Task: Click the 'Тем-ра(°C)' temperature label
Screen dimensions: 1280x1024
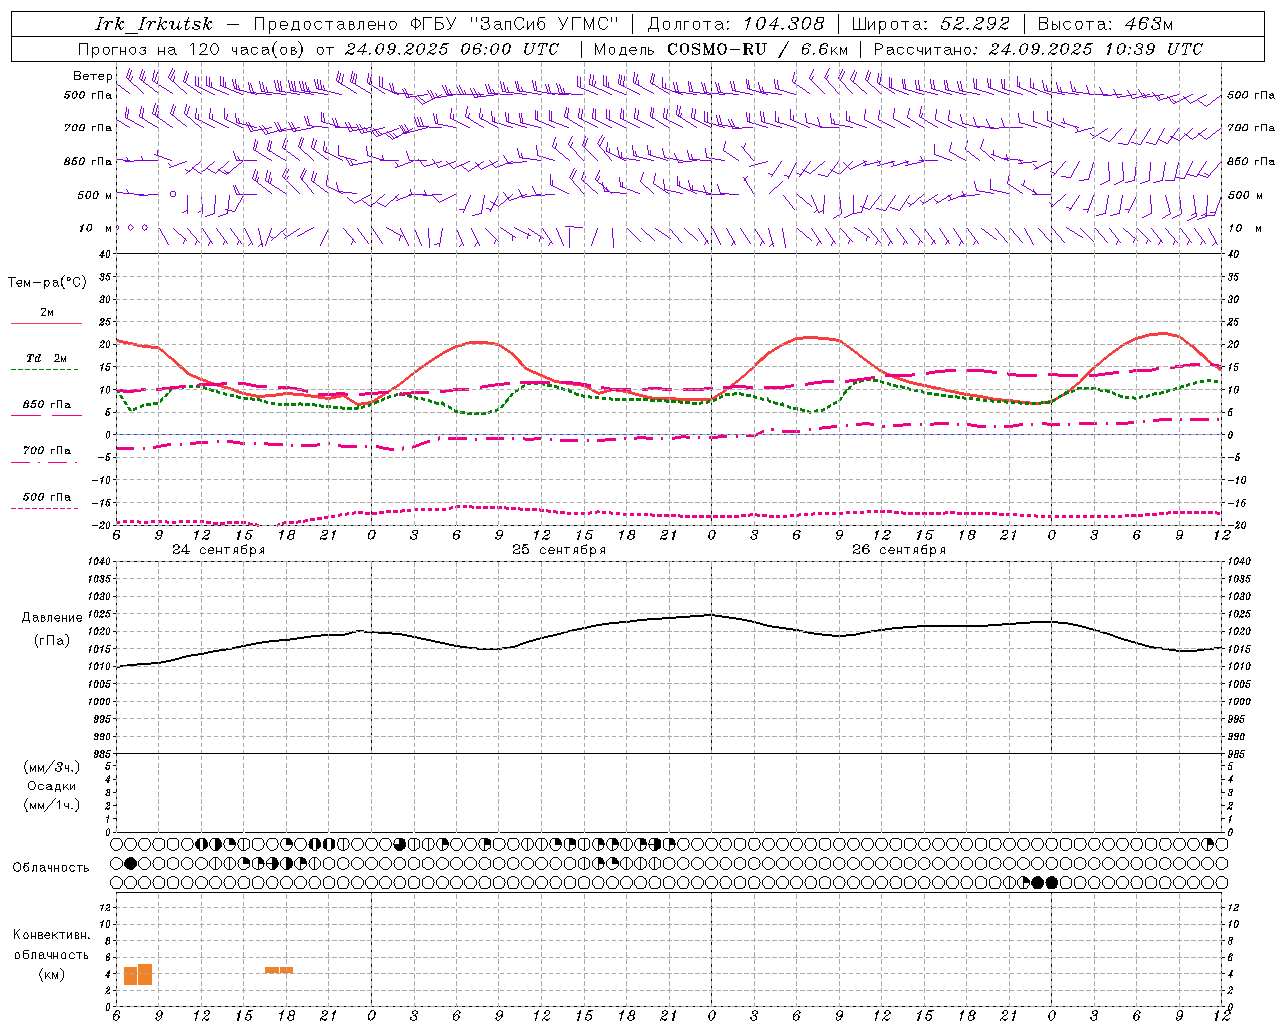Action: [x=47, y=283]
